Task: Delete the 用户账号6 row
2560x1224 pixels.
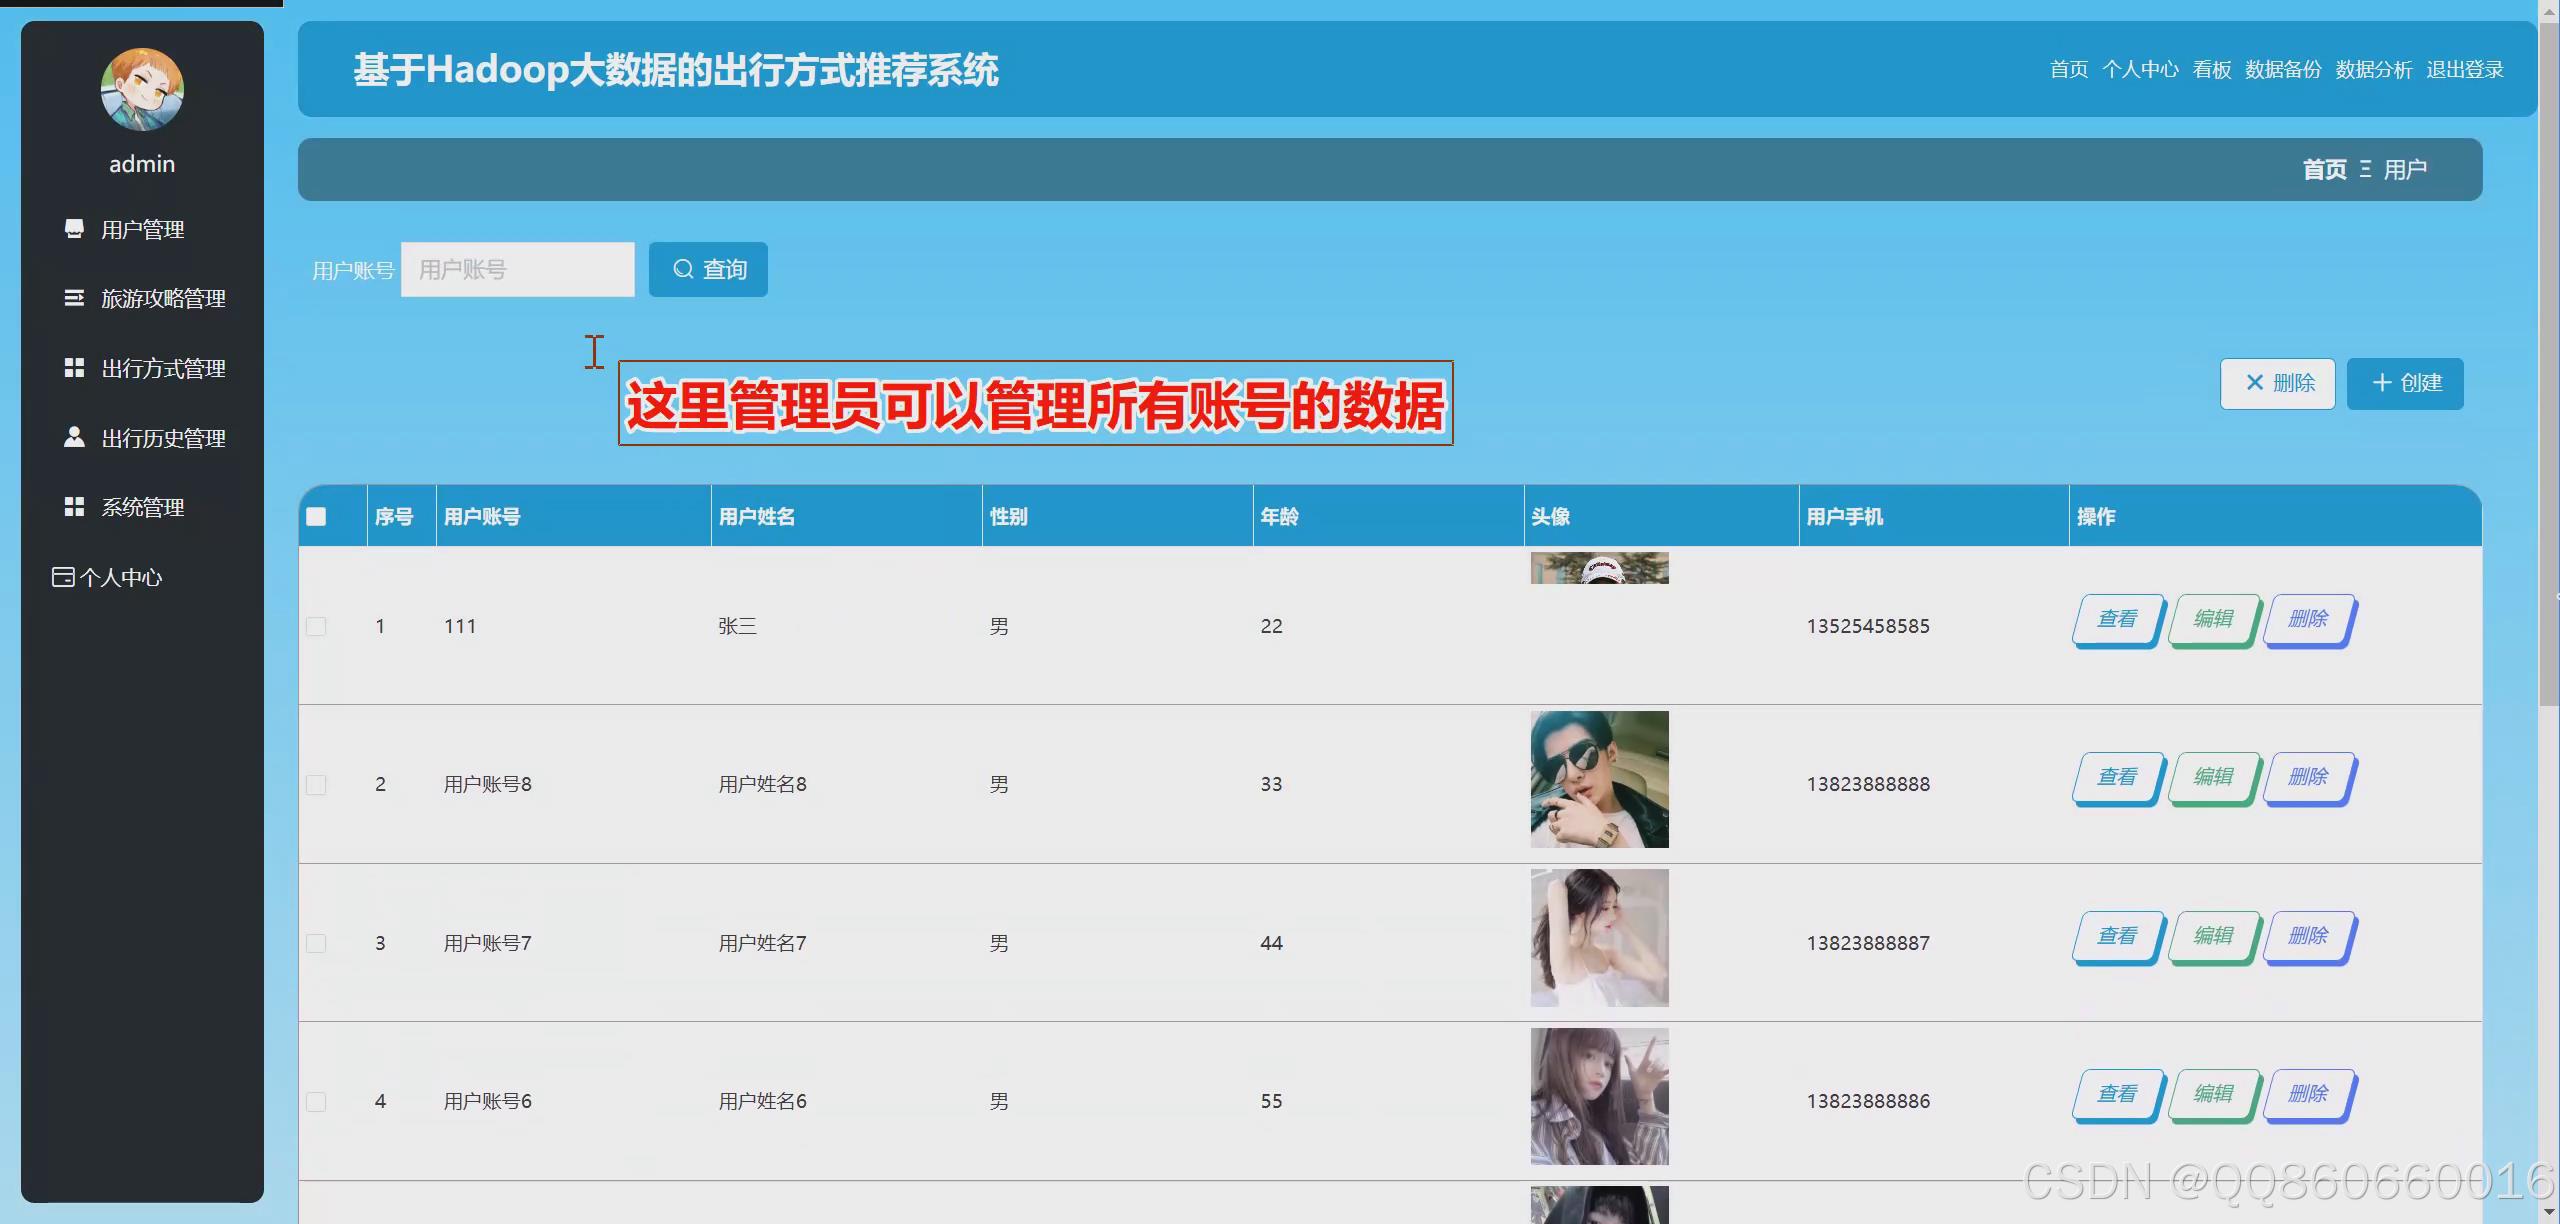Action: (2309, 1095)
